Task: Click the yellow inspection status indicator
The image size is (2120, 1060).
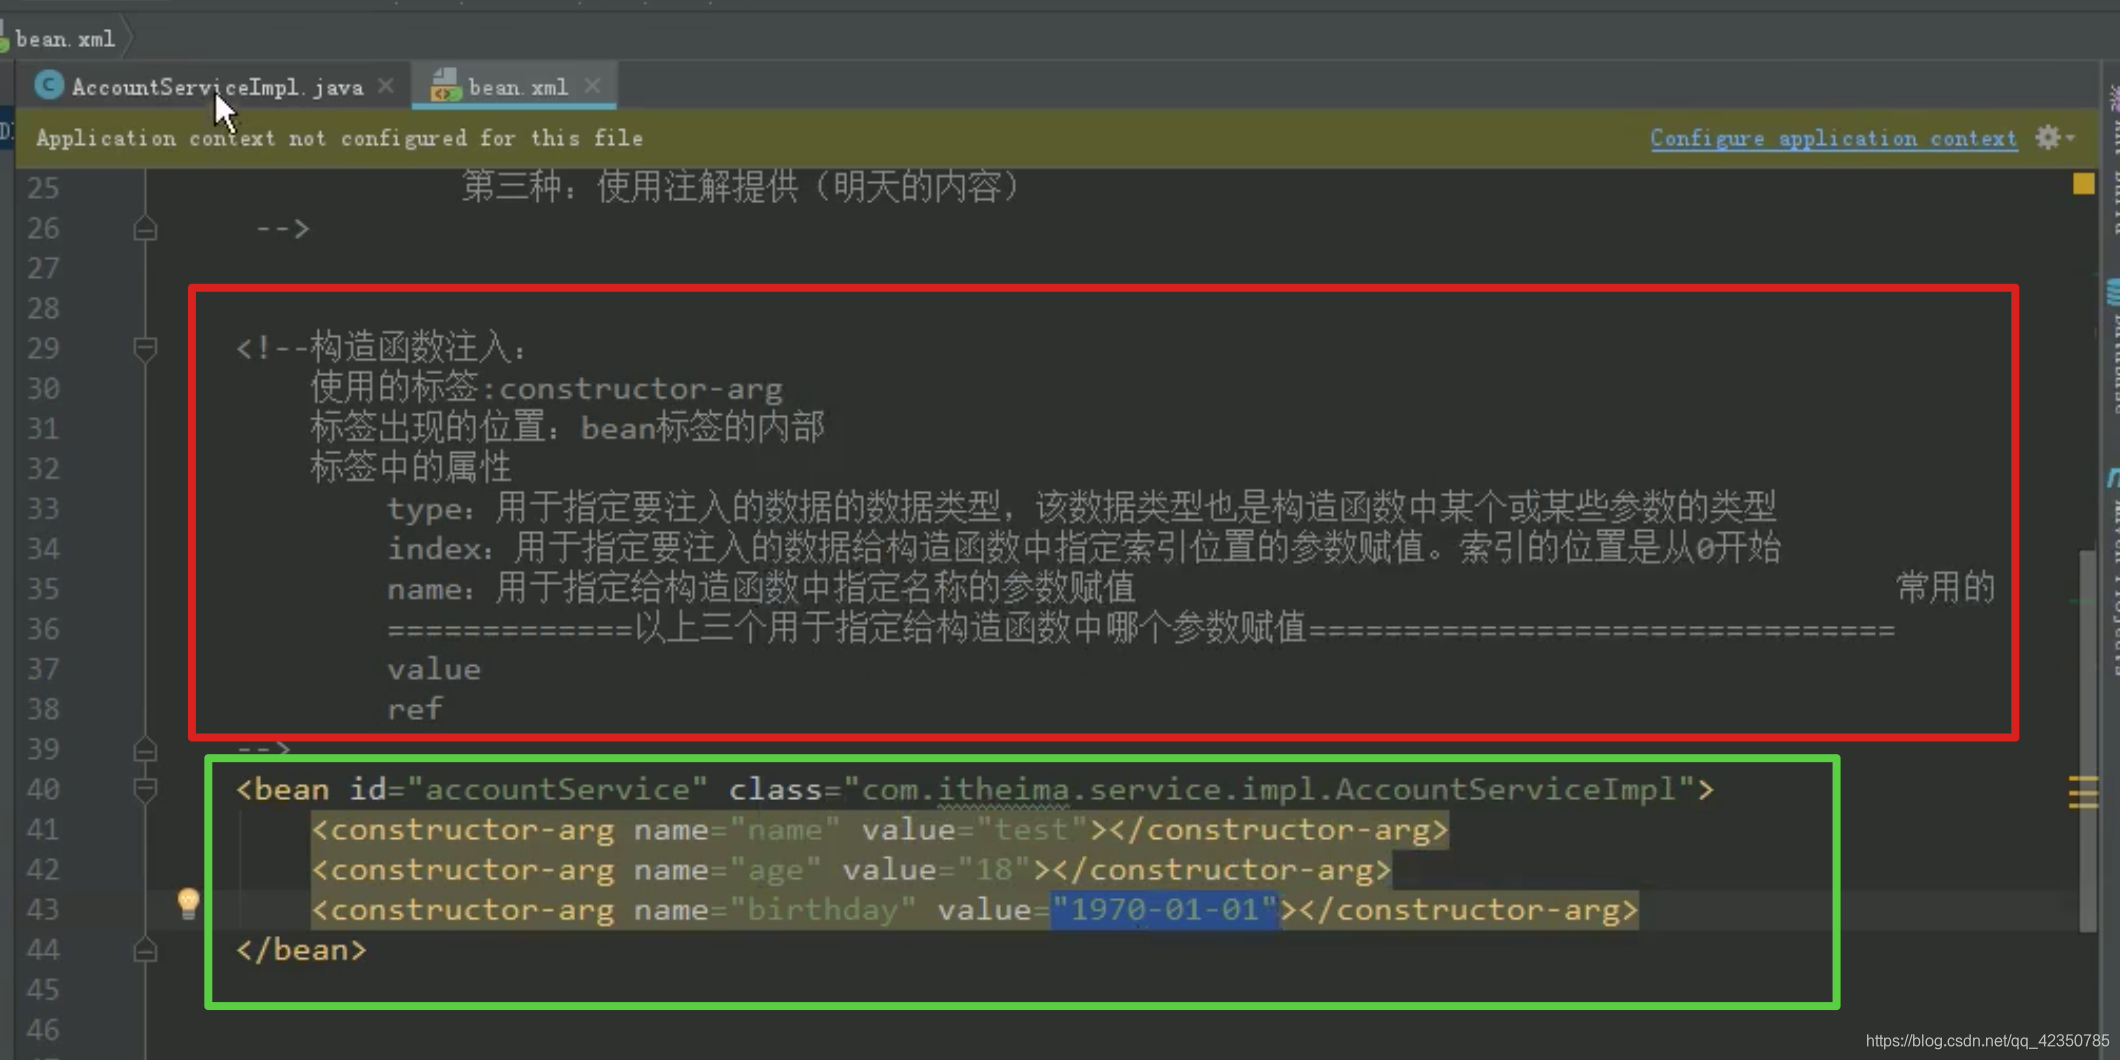Action: point(2084,184)
